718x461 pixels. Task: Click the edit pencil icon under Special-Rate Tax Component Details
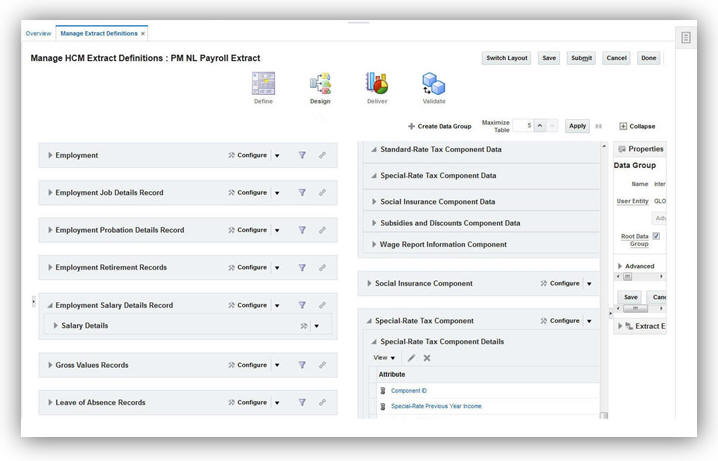[411, 358]
